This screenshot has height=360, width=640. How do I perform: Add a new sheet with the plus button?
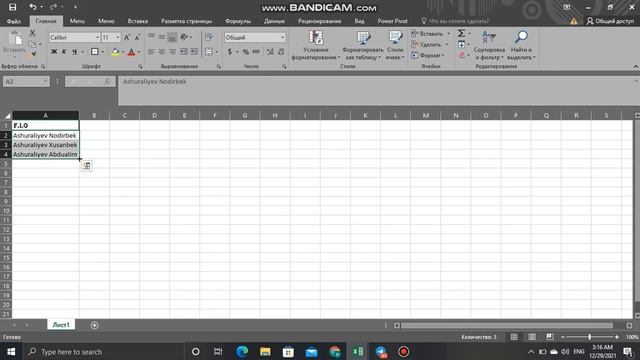(94, 325)
